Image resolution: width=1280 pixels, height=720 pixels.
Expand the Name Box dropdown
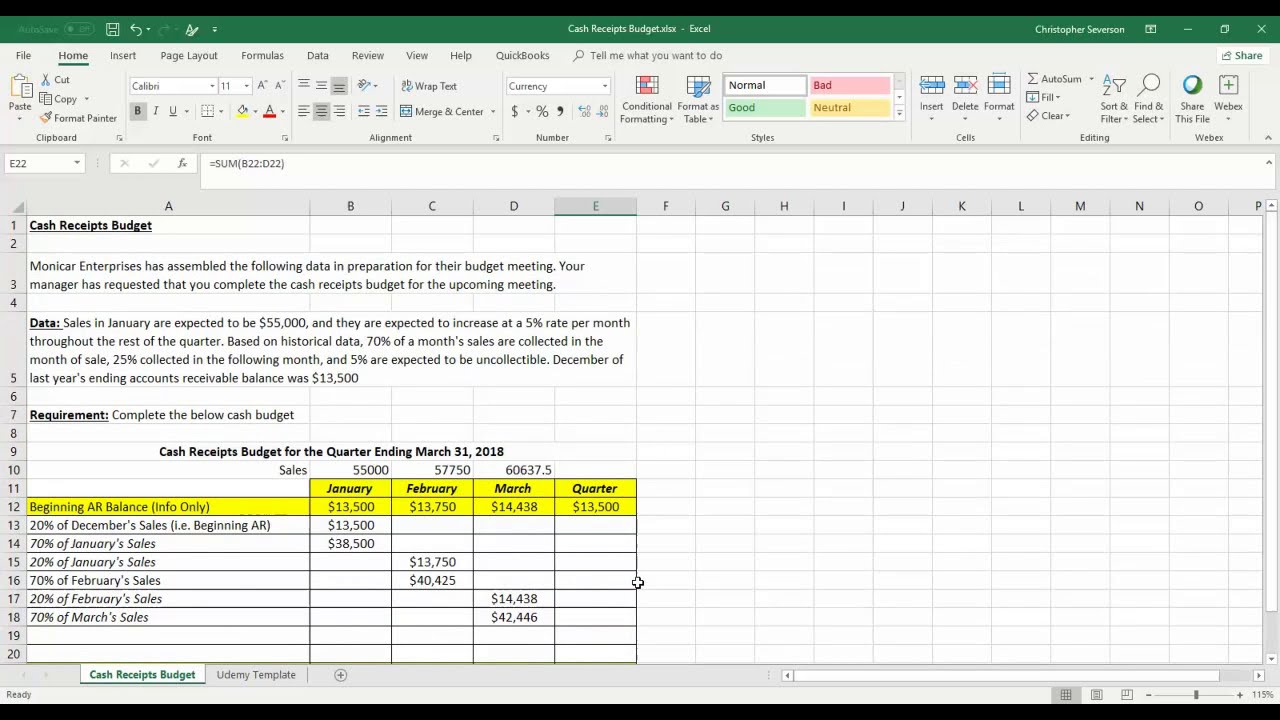click(x=76, y=163)
